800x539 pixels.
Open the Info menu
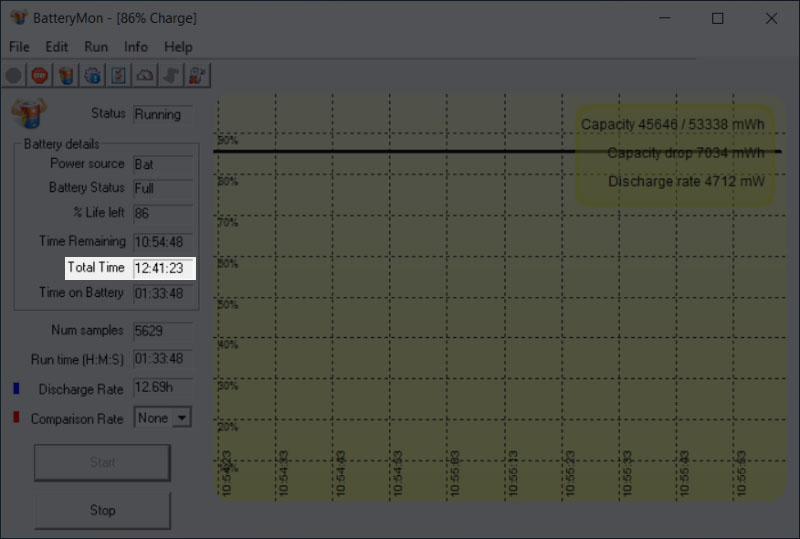coord(136,47)
